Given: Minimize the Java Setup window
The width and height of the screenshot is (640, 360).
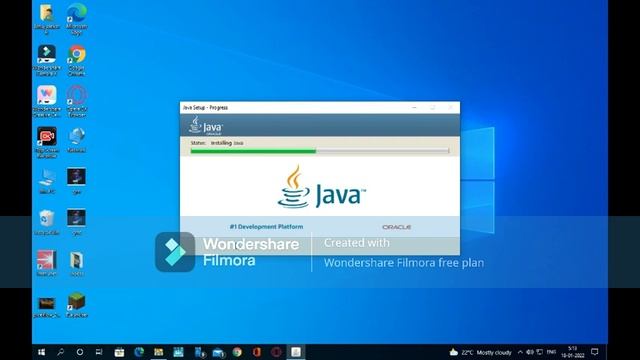Looking at the screenshot, I should (x=414, y=107).
